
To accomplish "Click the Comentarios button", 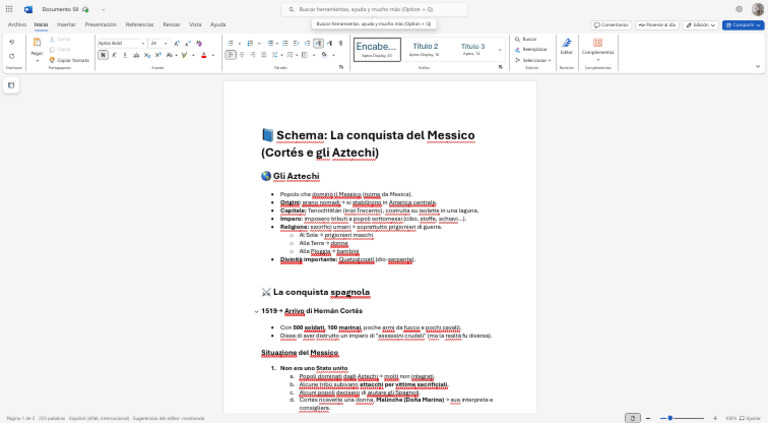I will pos(611,25).
